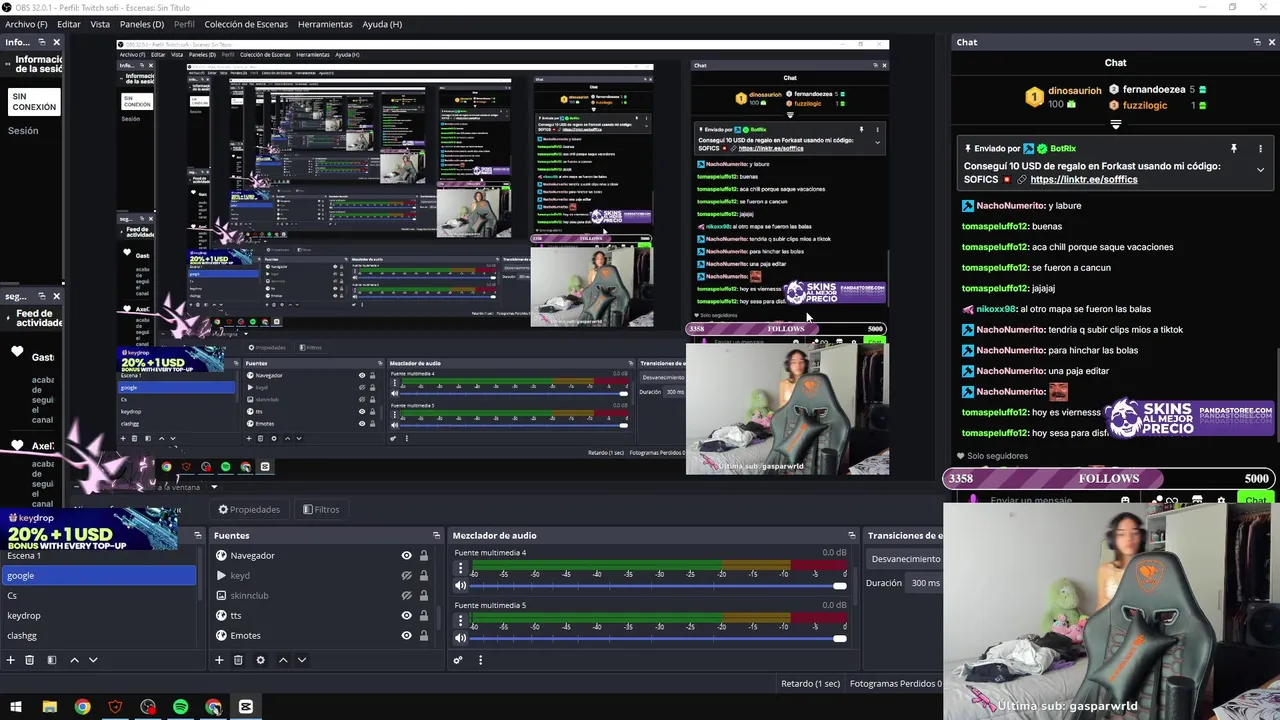
Task: Select the Cs scene
Action: click(98, 595)
